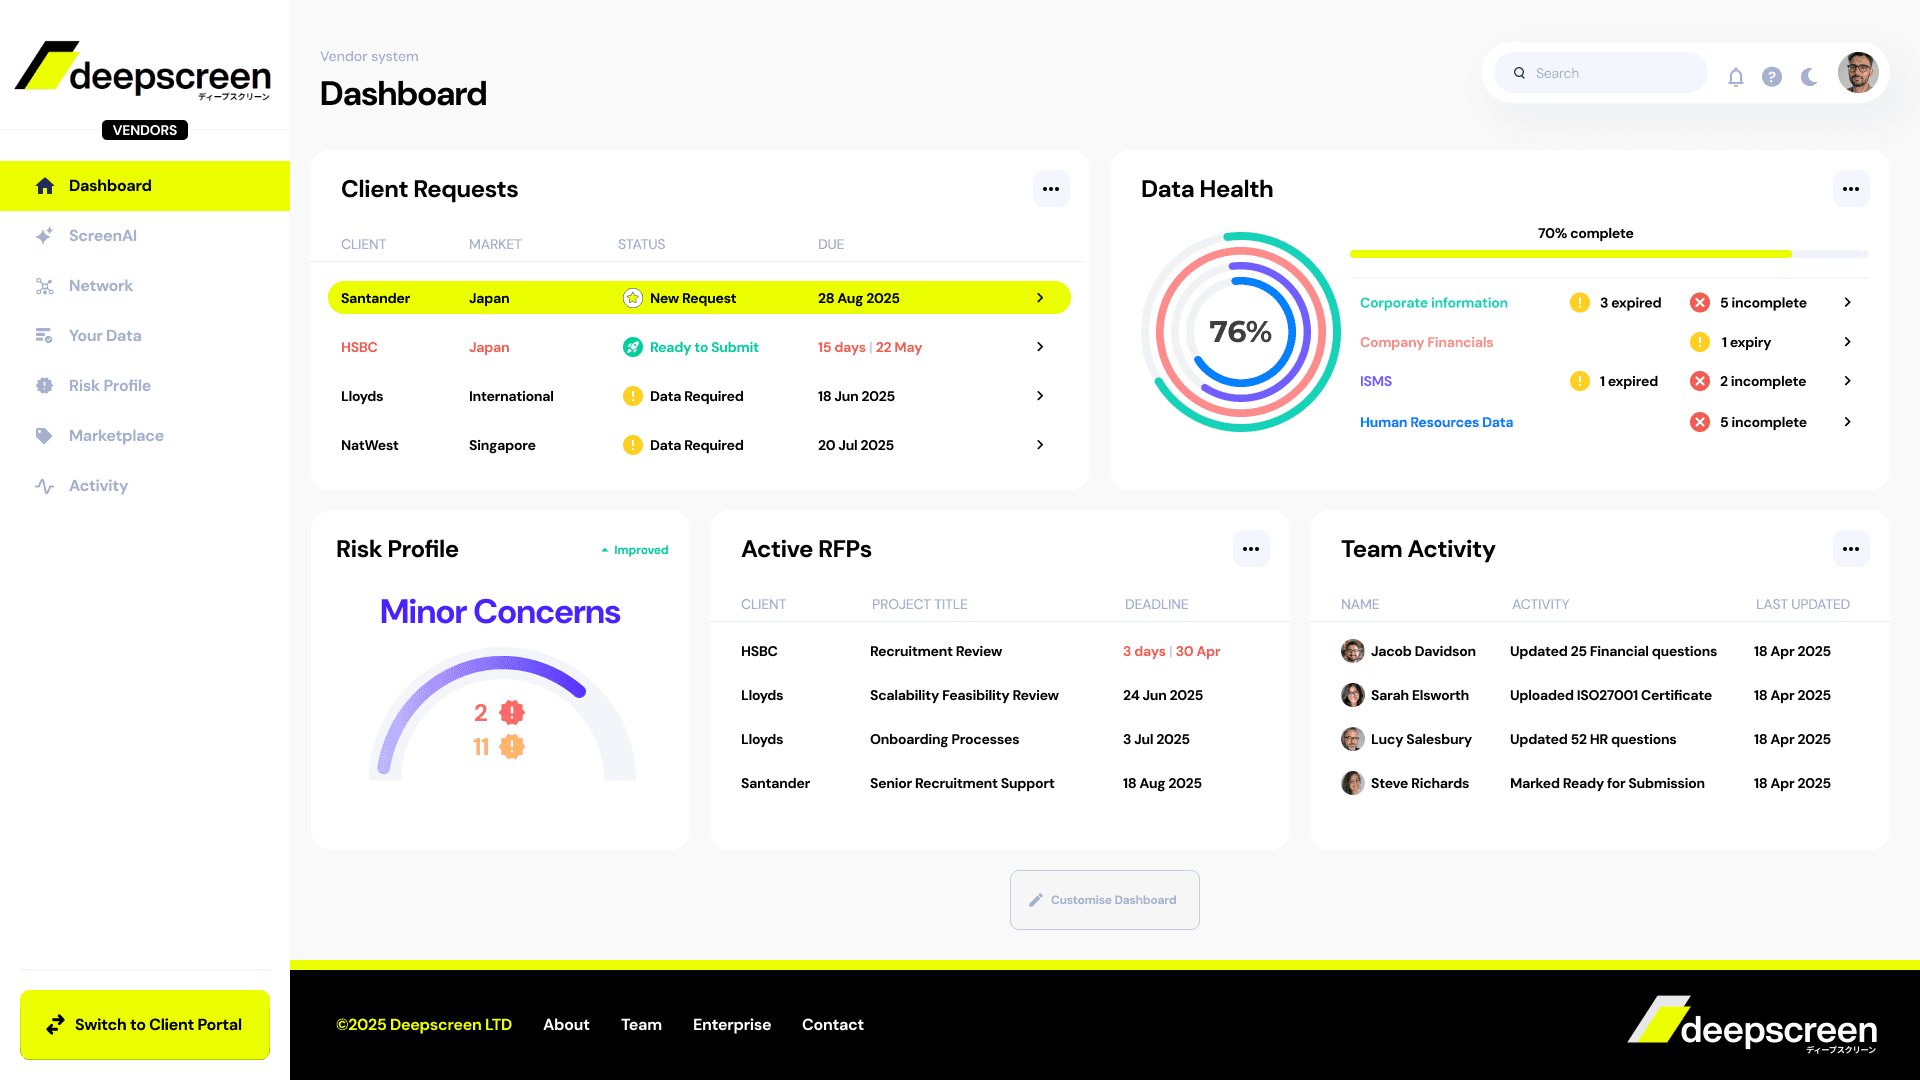The width and height of the screenshot is (1920, 1080).
Task: Open Team Activity more options menu
Action: [x=1851, y=549]
